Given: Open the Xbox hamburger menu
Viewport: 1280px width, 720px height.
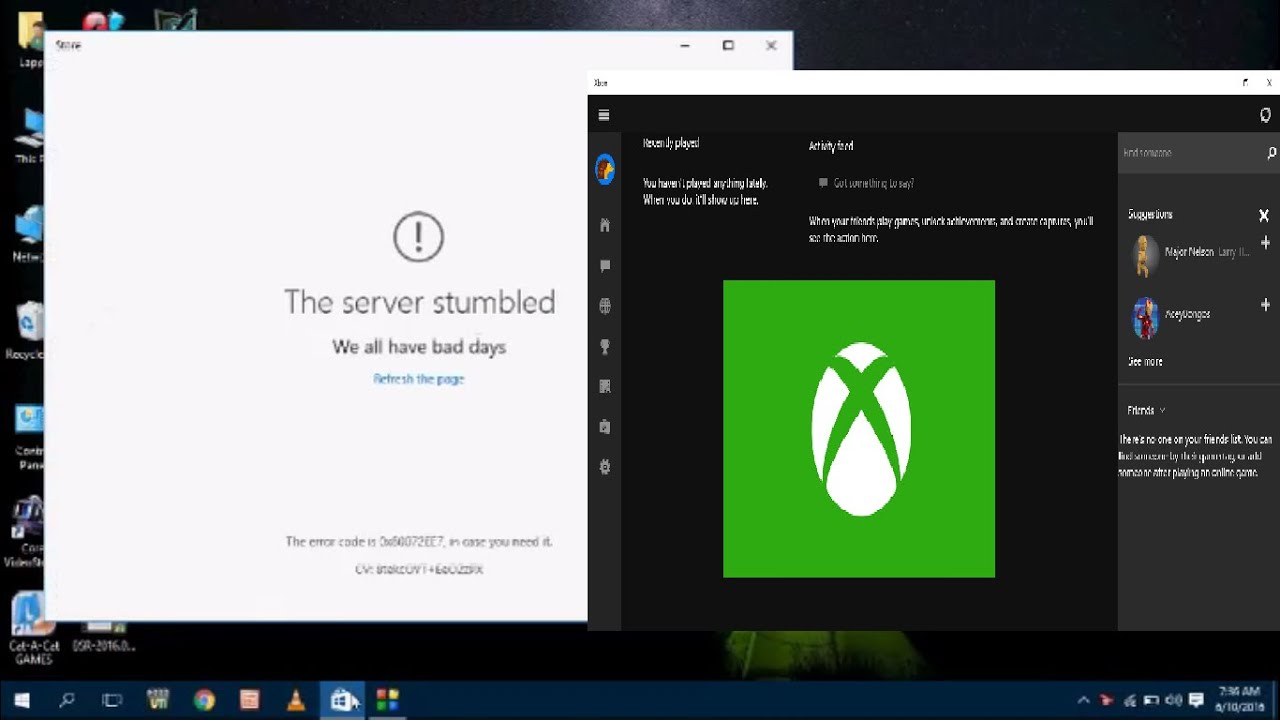Looking at the screenshot, I should coord(604,115).
